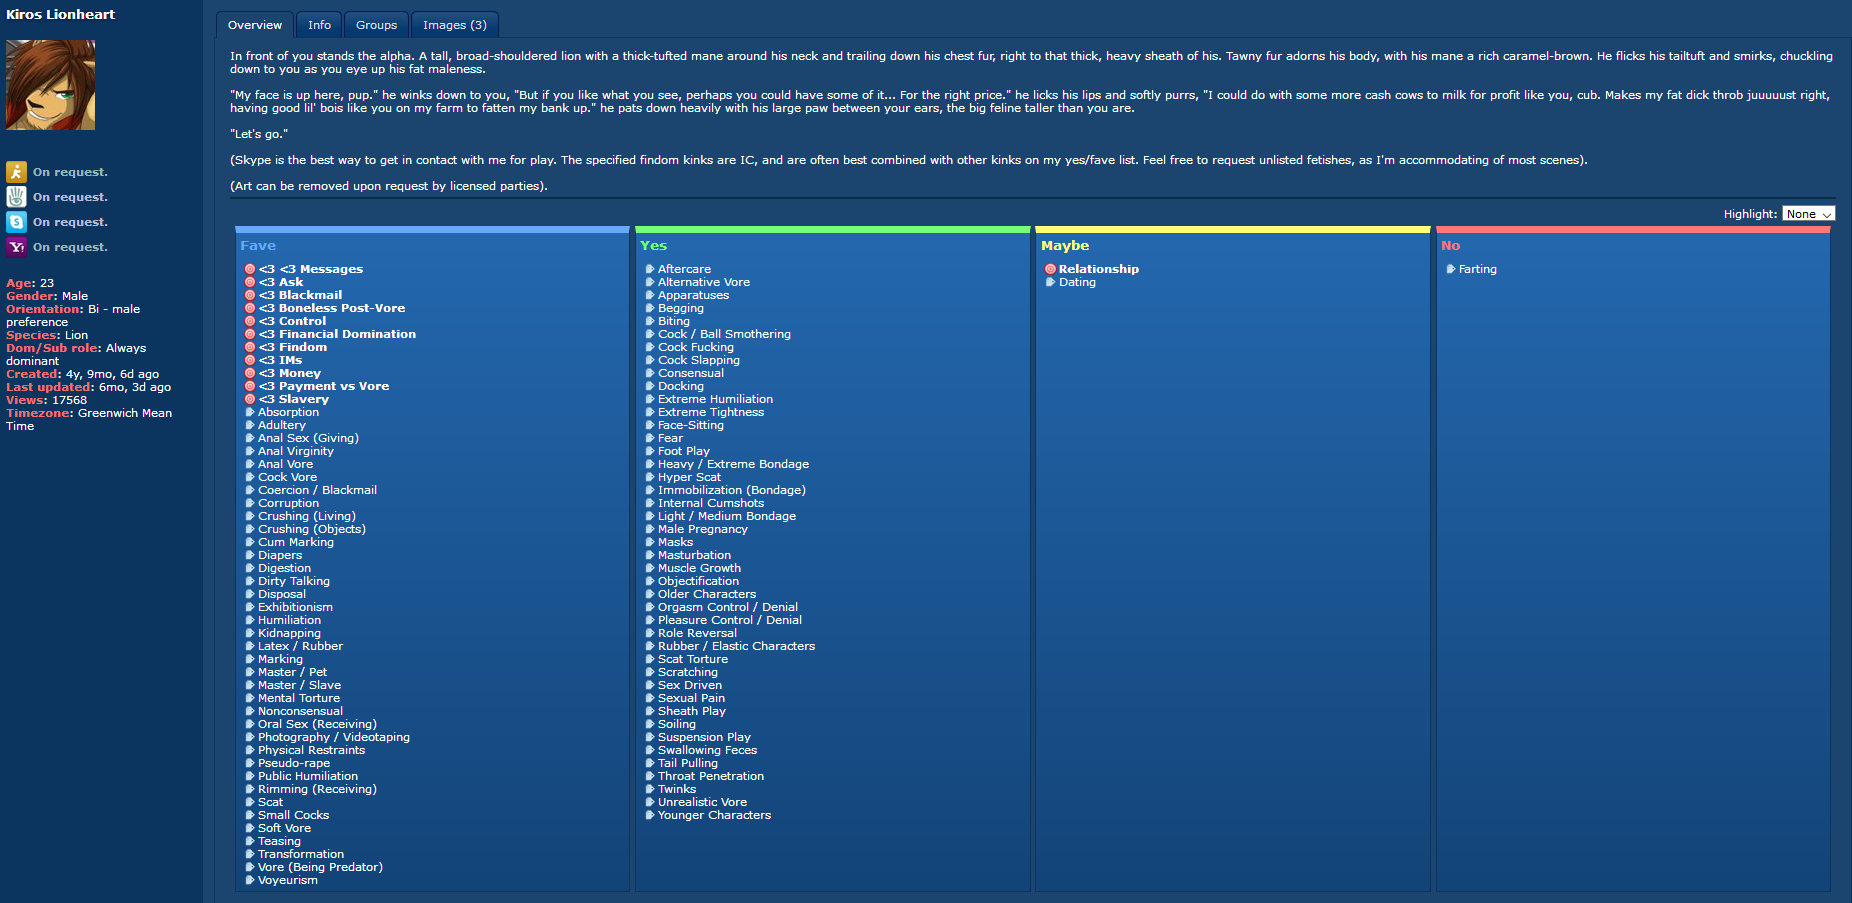
Task: Click the 'Relationship' entry under Maybe
Action: (x=1099, y=269)
